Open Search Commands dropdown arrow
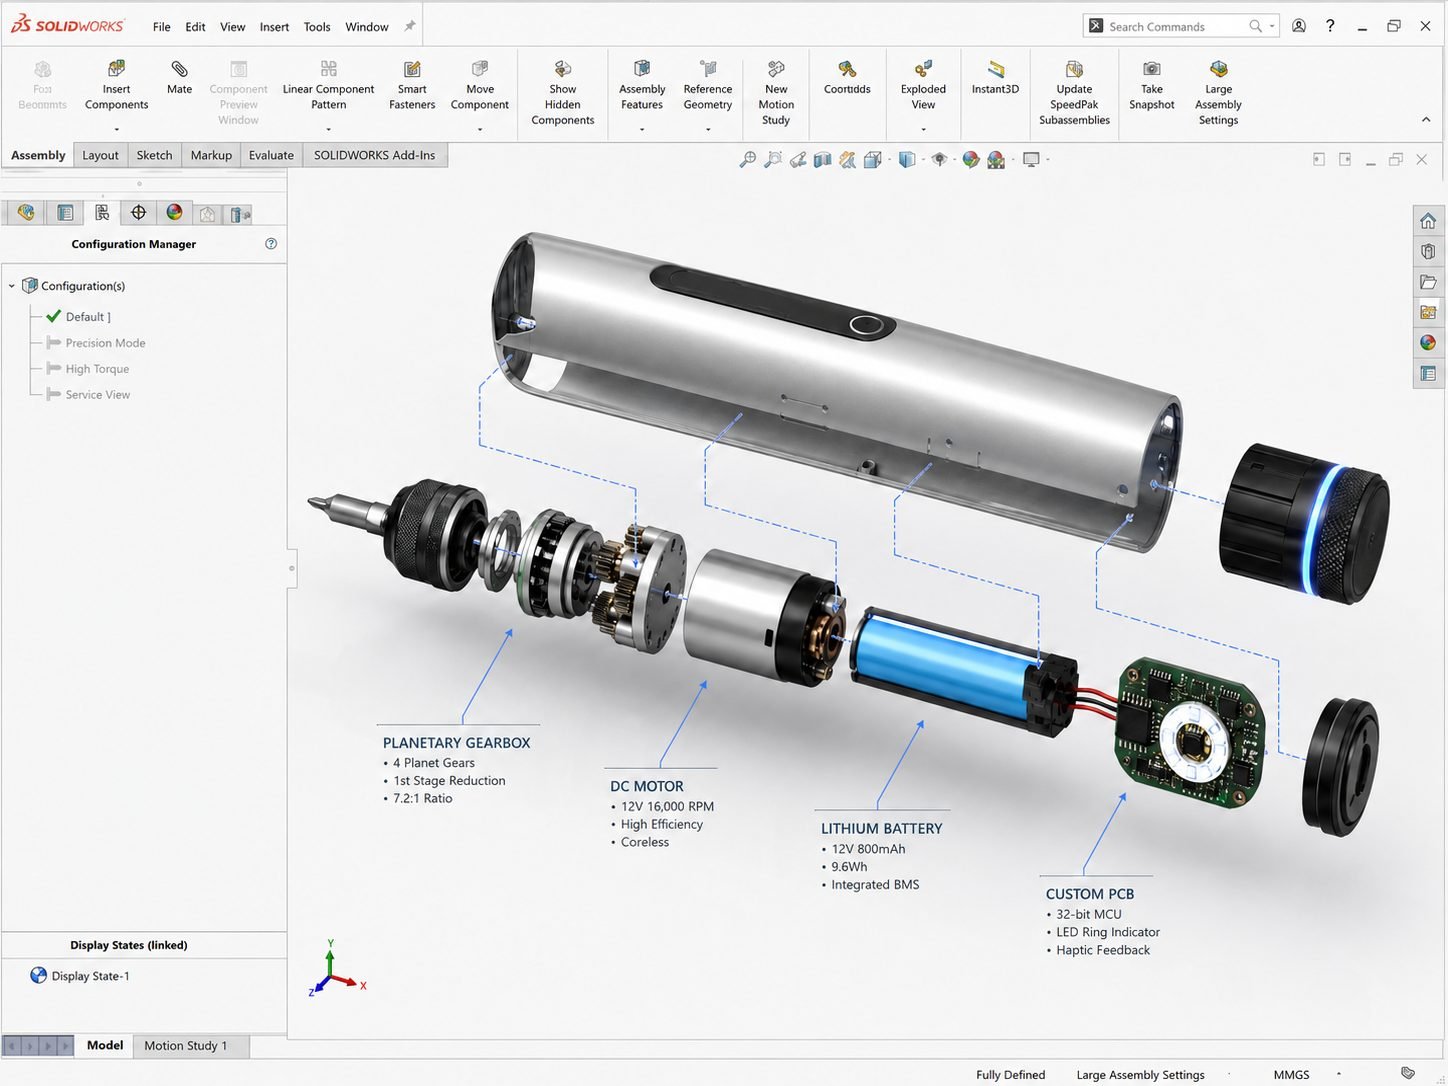This screenshot has height=1086, width=1448. point(1272,26)
